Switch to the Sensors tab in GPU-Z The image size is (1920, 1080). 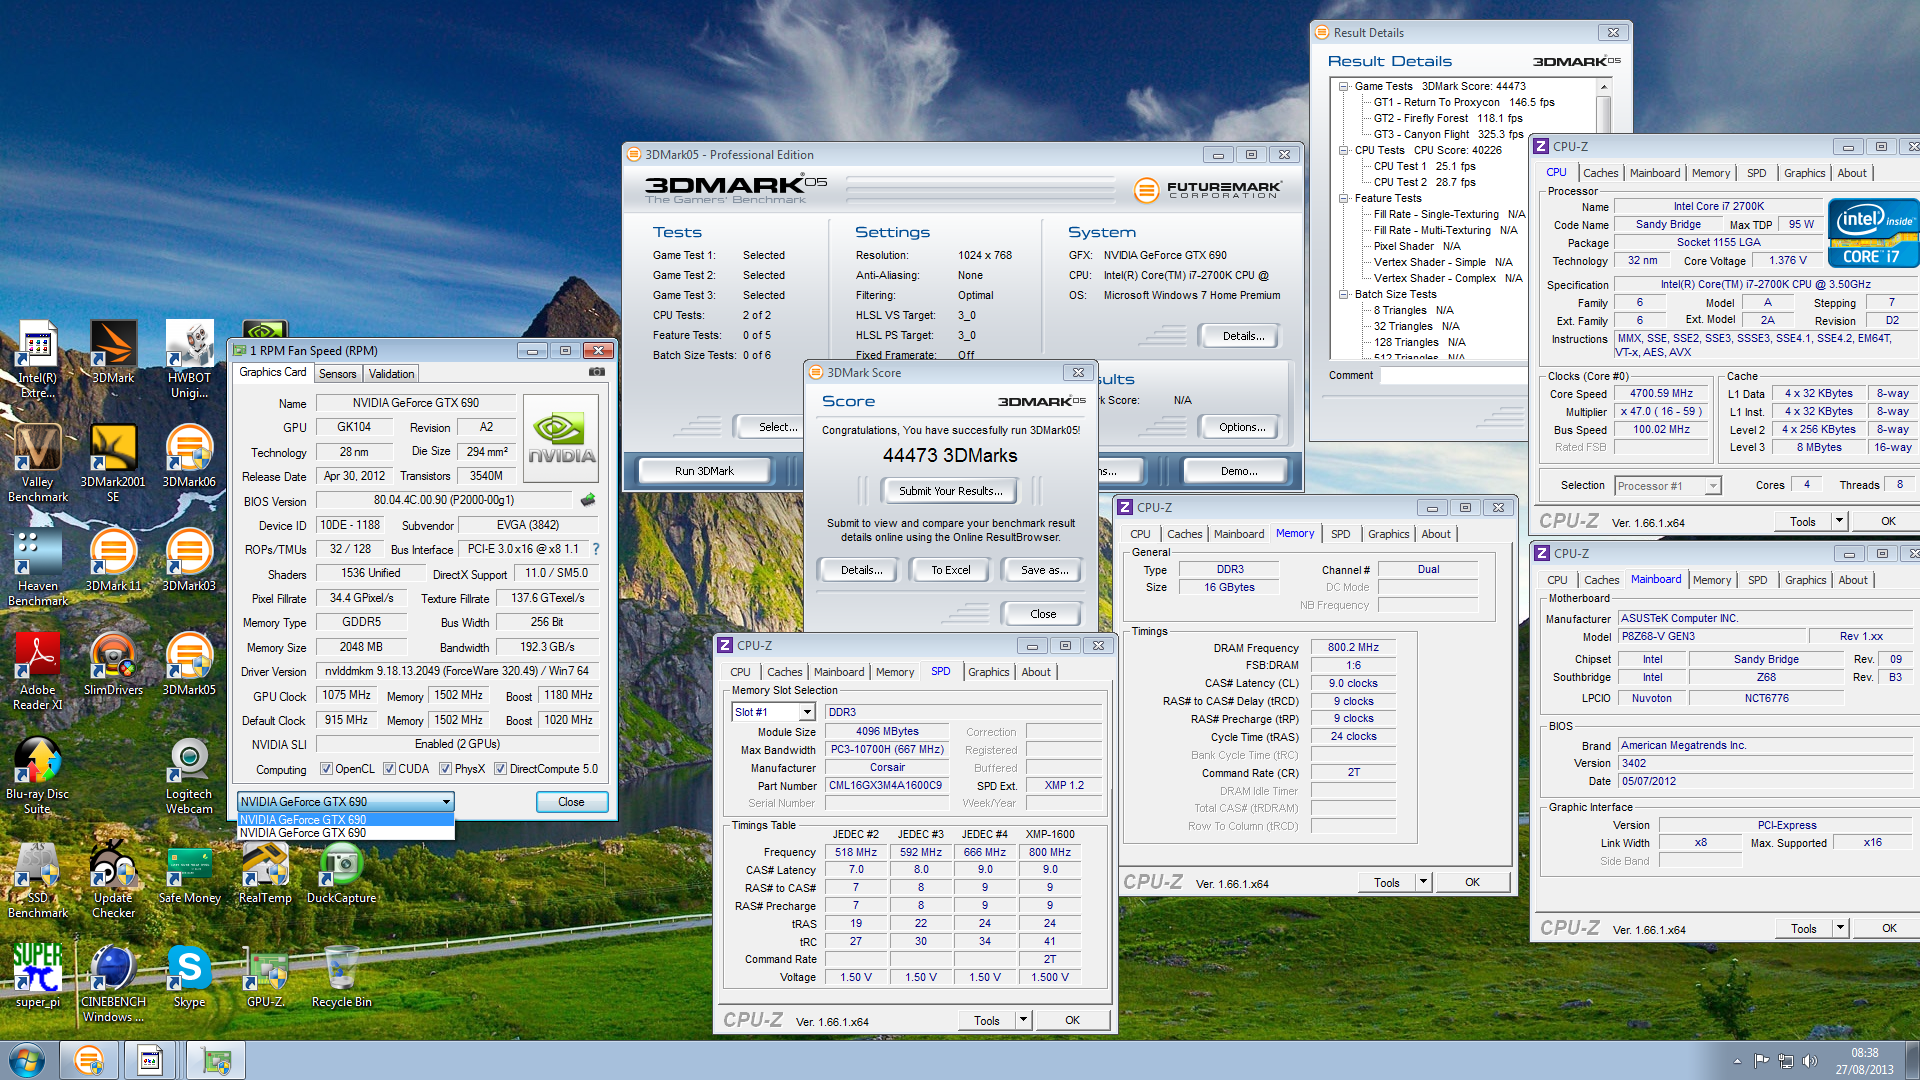coord(338,374)
